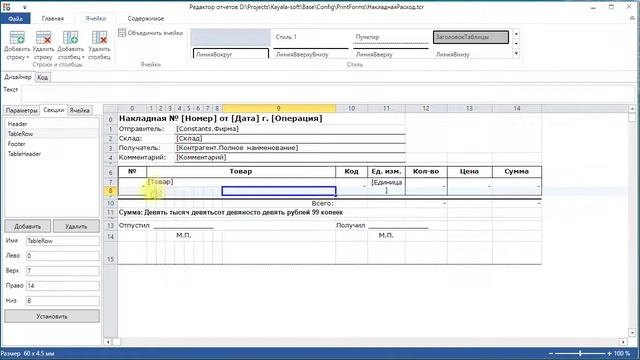This screenshot has width=640, height=360.
Task: Open the Секции panel tab
Action: click(53, 110)
